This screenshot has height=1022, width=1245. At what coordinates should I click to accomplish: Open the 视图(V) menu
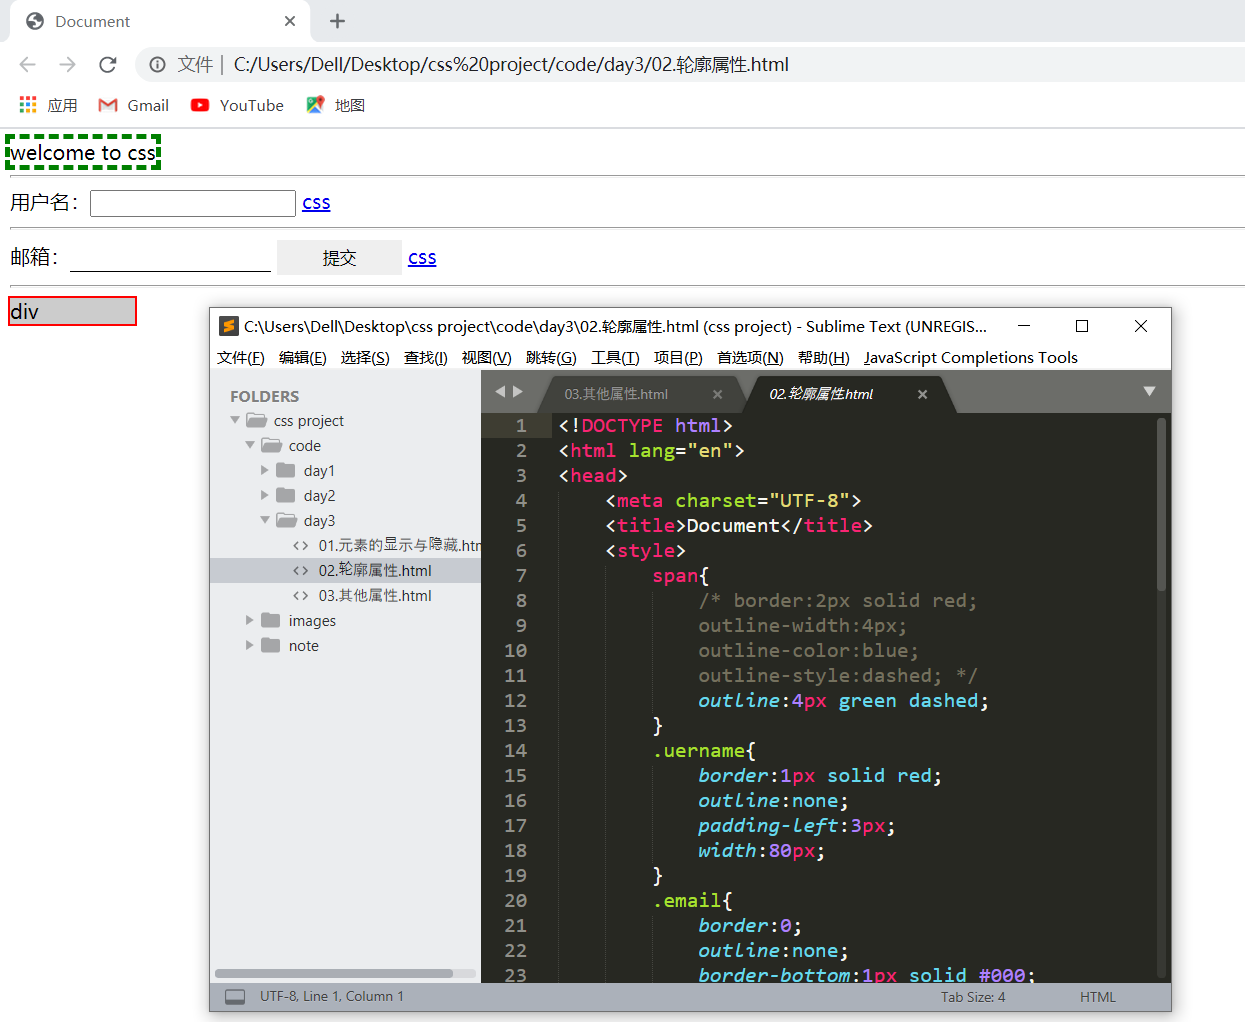point(487,357)
